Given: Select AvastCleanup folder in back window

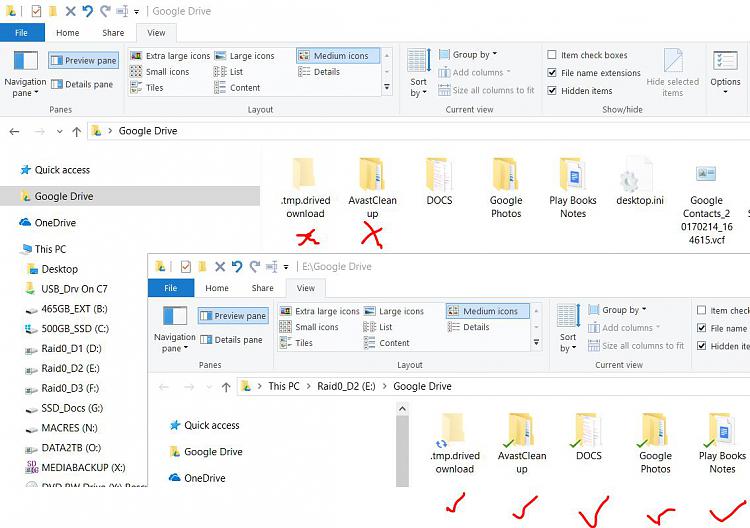Looking at the screenshot, I should click(x=372, y=188).
